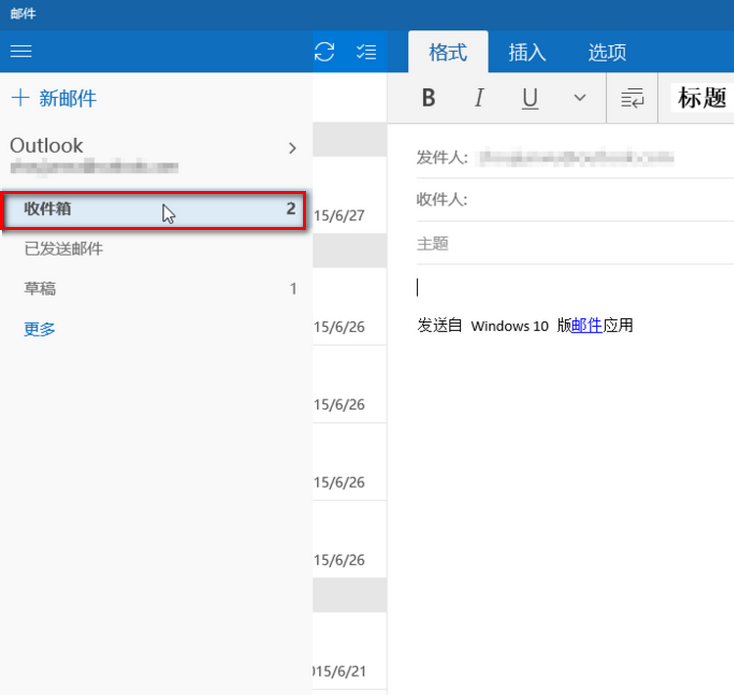Open the 已发送邮件 folder

64,249
